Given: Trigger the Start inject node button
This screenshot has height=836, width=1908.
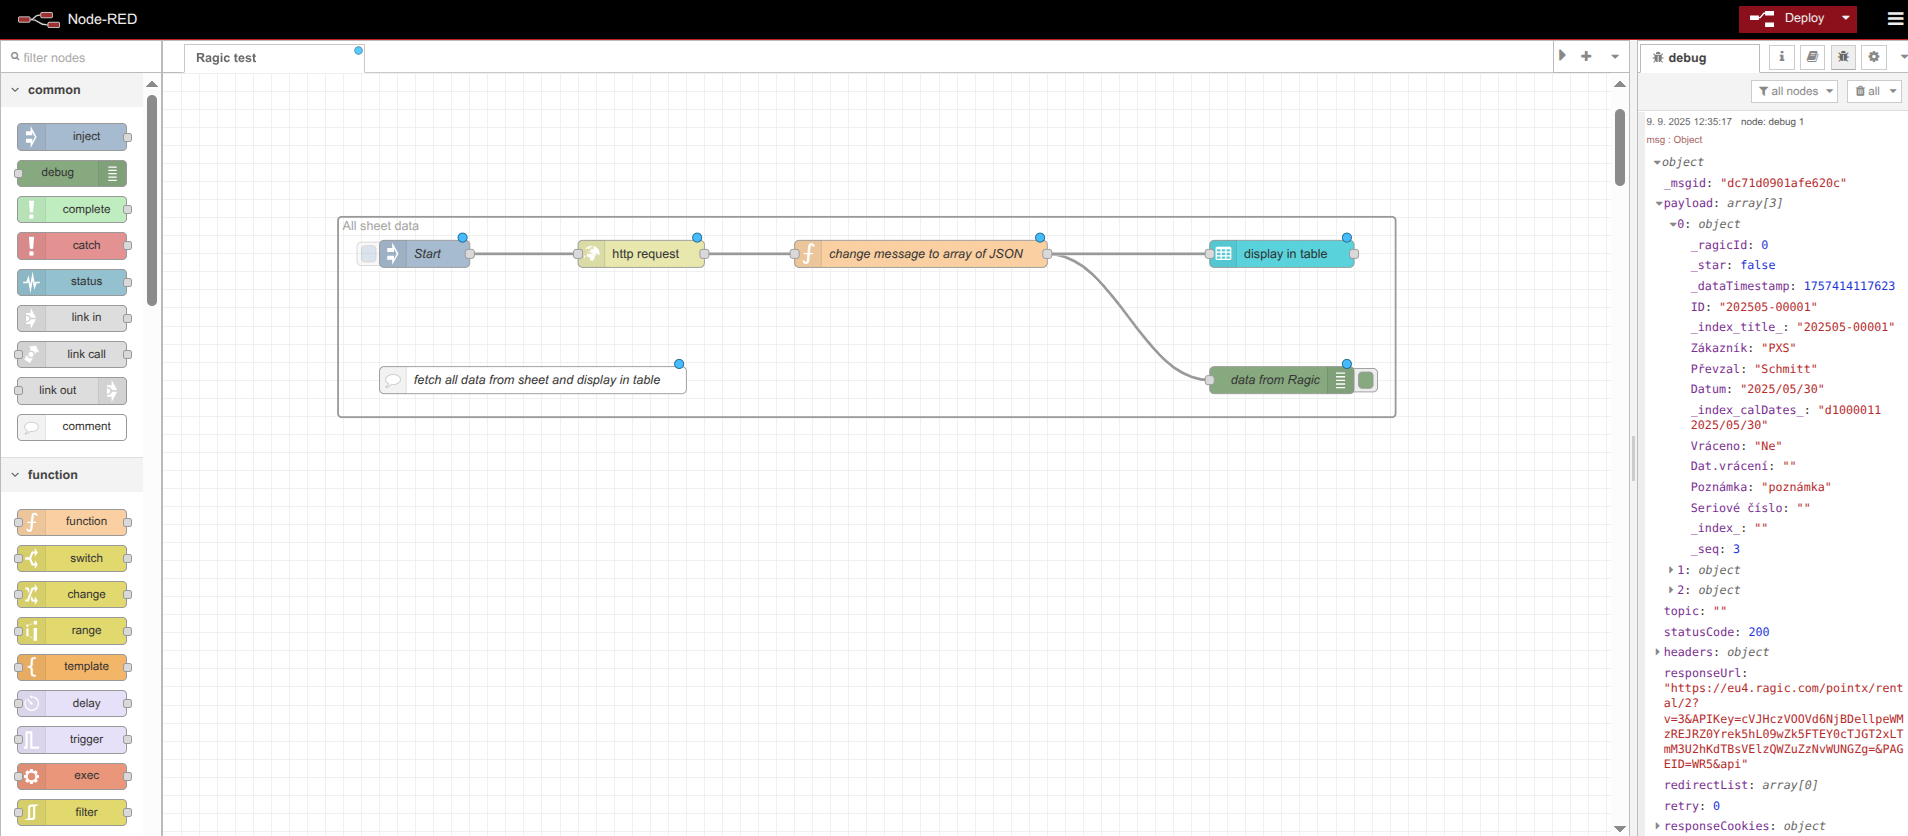Looking at the screenshot, I should [368, 254].
